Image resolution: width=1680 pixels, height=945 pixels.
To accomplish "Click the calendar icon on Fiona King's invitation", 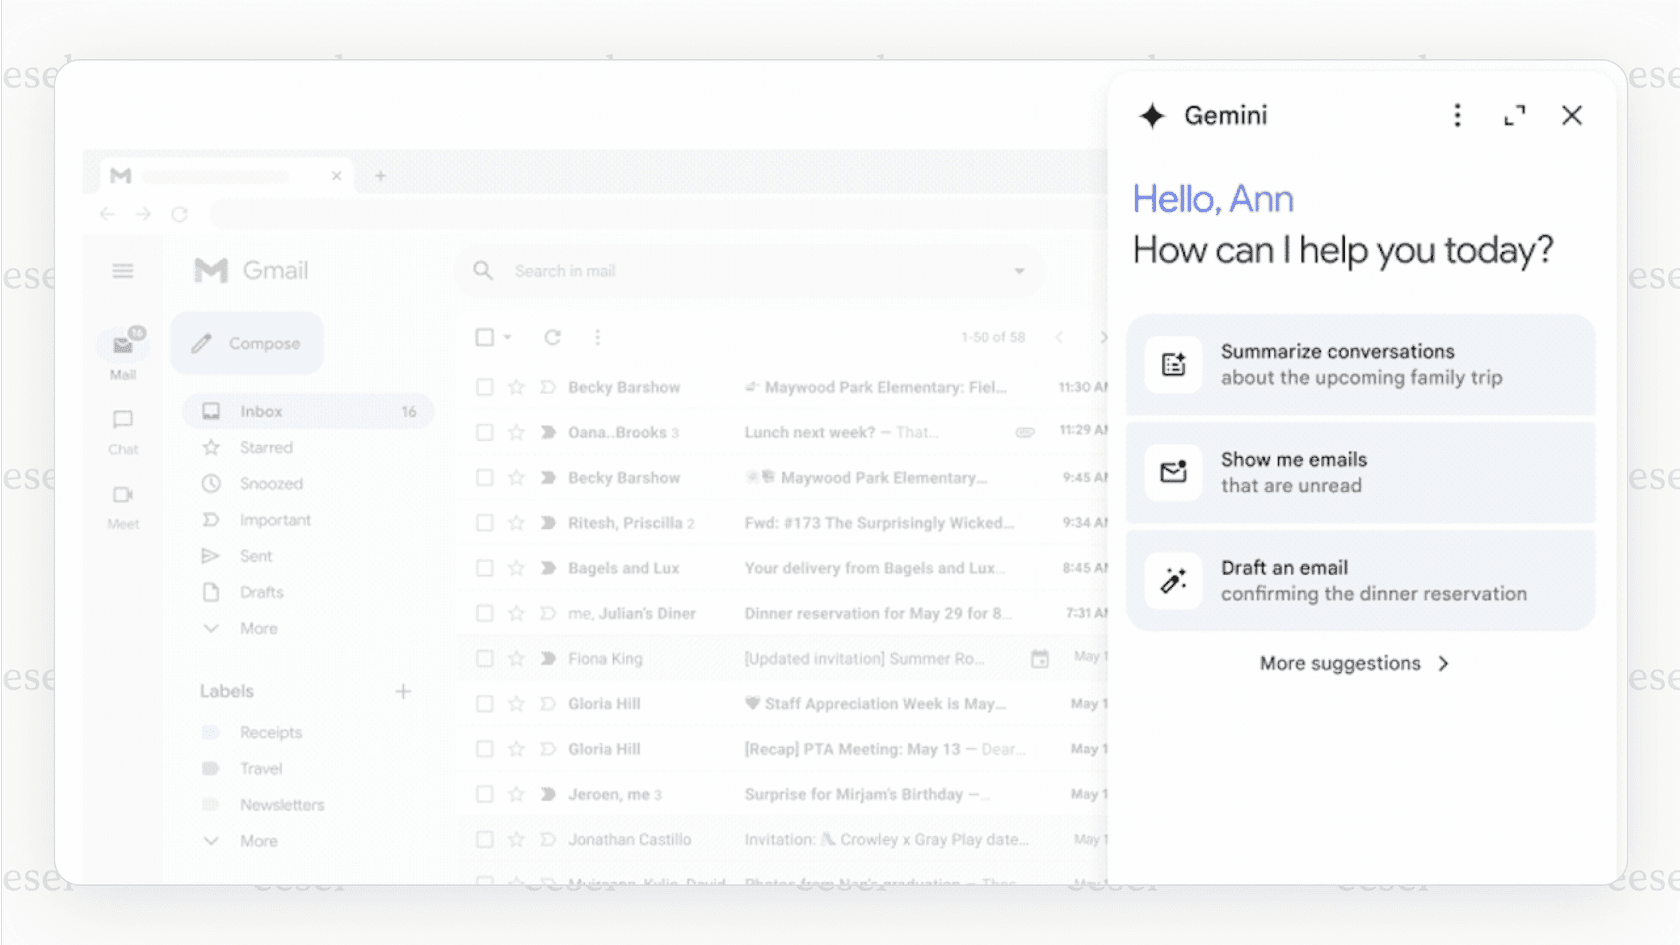I will [x=1040, y=658].
